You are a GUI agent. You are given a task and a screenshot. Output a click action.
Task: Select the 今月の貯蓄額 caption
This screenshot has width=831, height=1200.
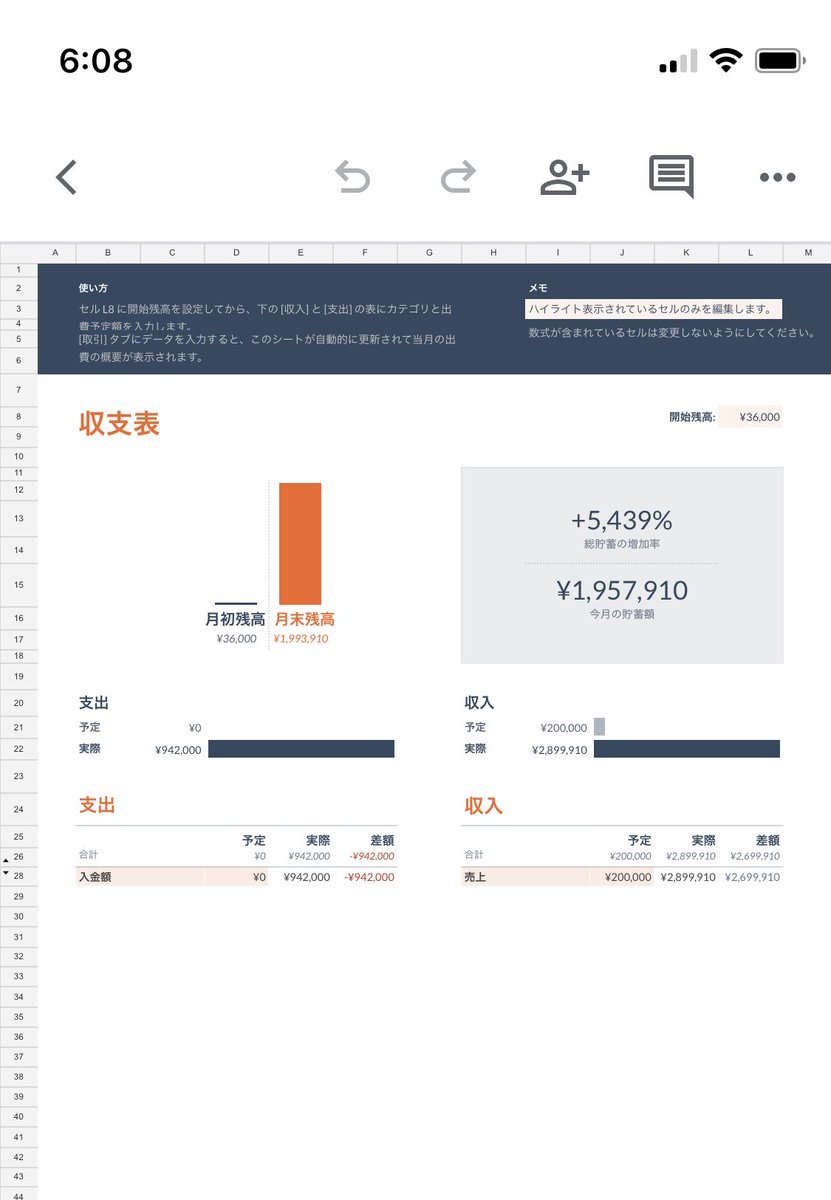(622, 614)
